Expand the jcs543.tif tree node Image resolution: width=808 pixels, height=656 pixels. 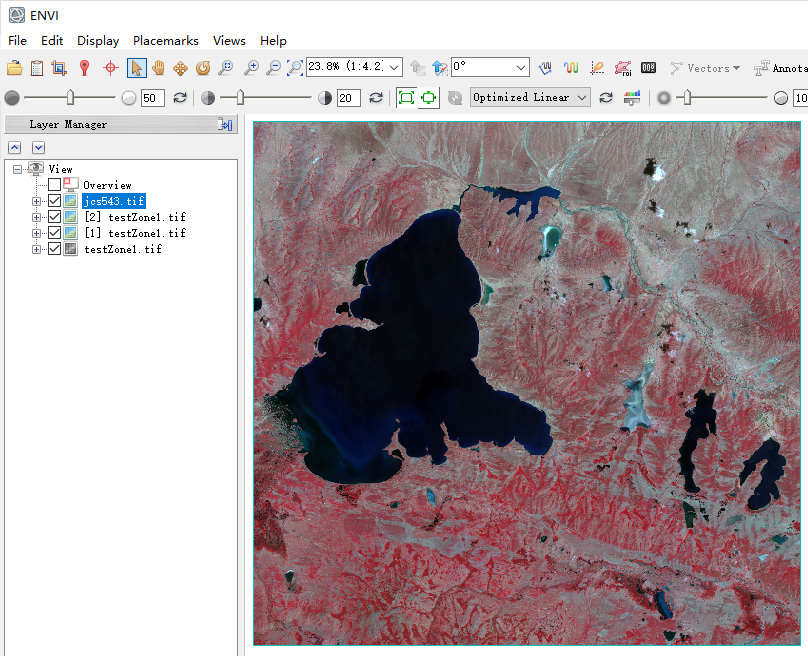[x=37, y=201]
